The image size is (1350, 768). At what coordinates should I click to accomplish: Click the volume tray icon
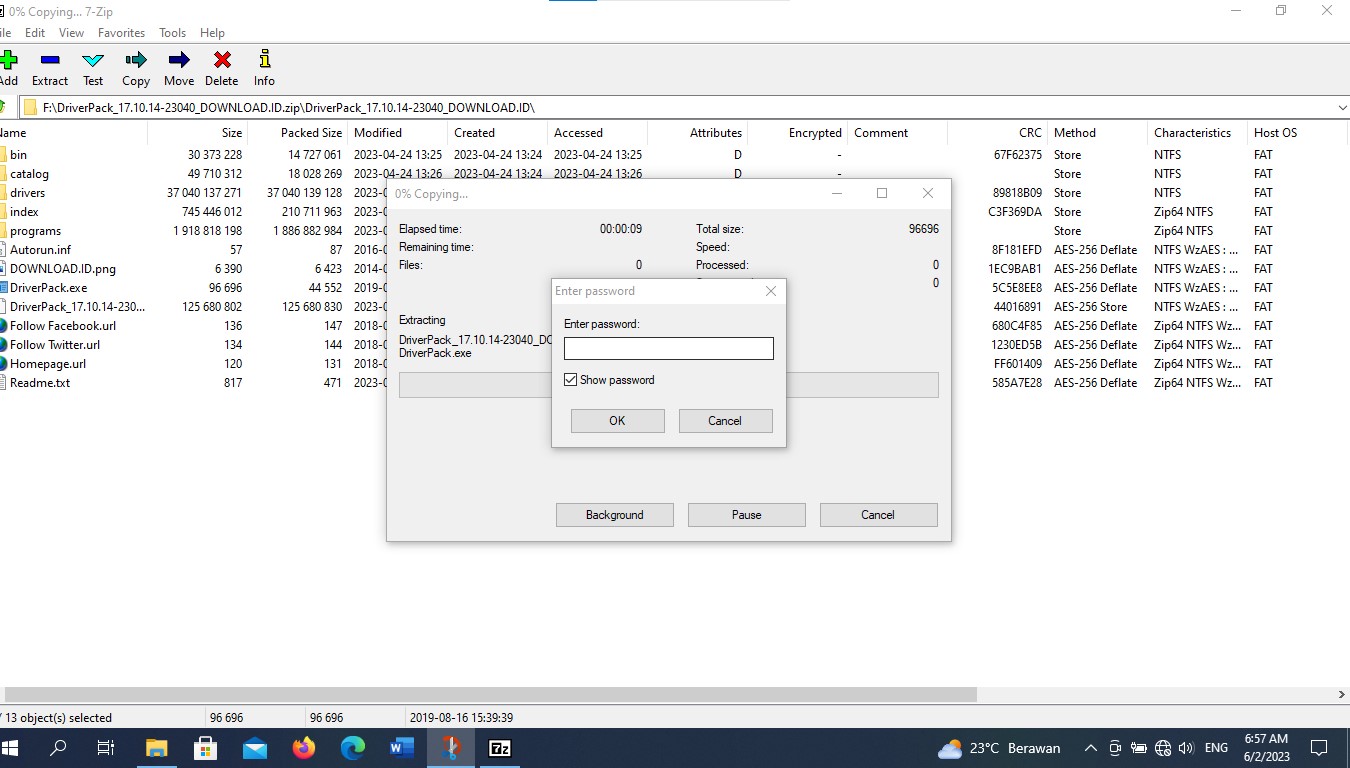tap(1186, 748)
